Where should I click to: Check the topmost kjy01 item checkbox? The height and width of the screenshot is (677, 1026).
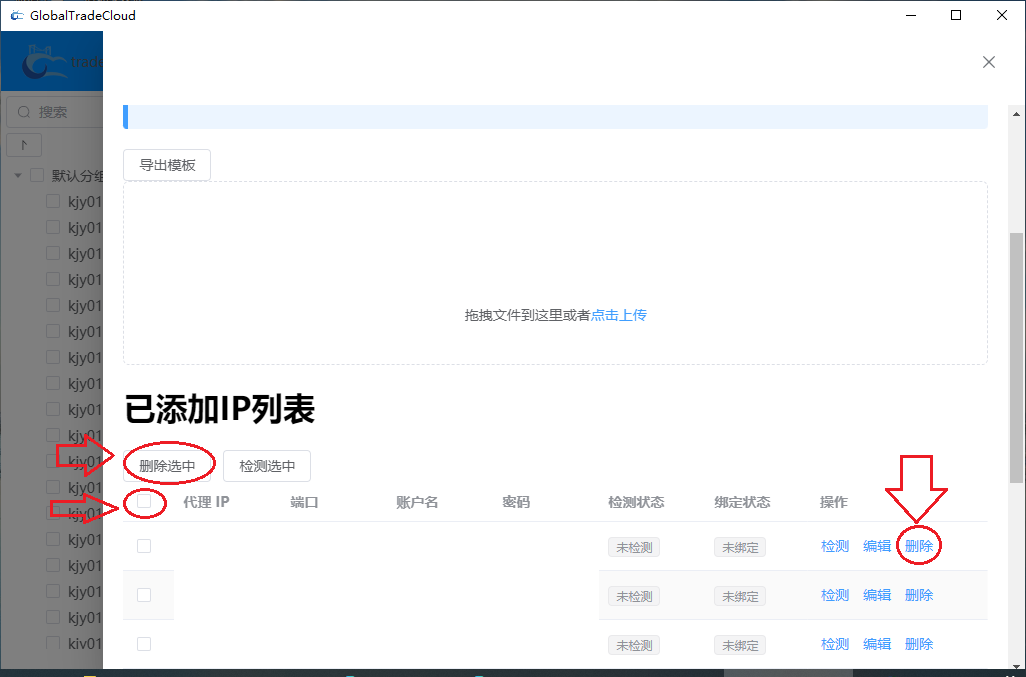[x=52, y=200]
